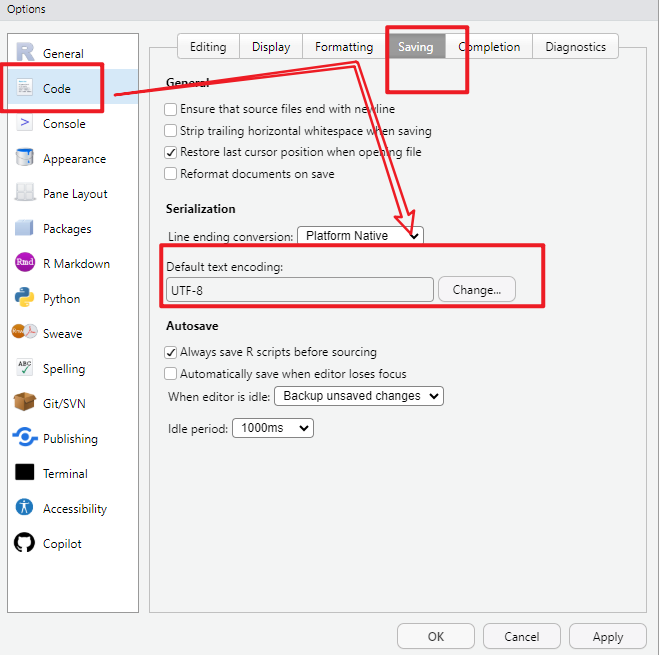Screen dimensions: 659x655
Task: Toggle always save R scripts before sourcing
Action: pos(171,352)
